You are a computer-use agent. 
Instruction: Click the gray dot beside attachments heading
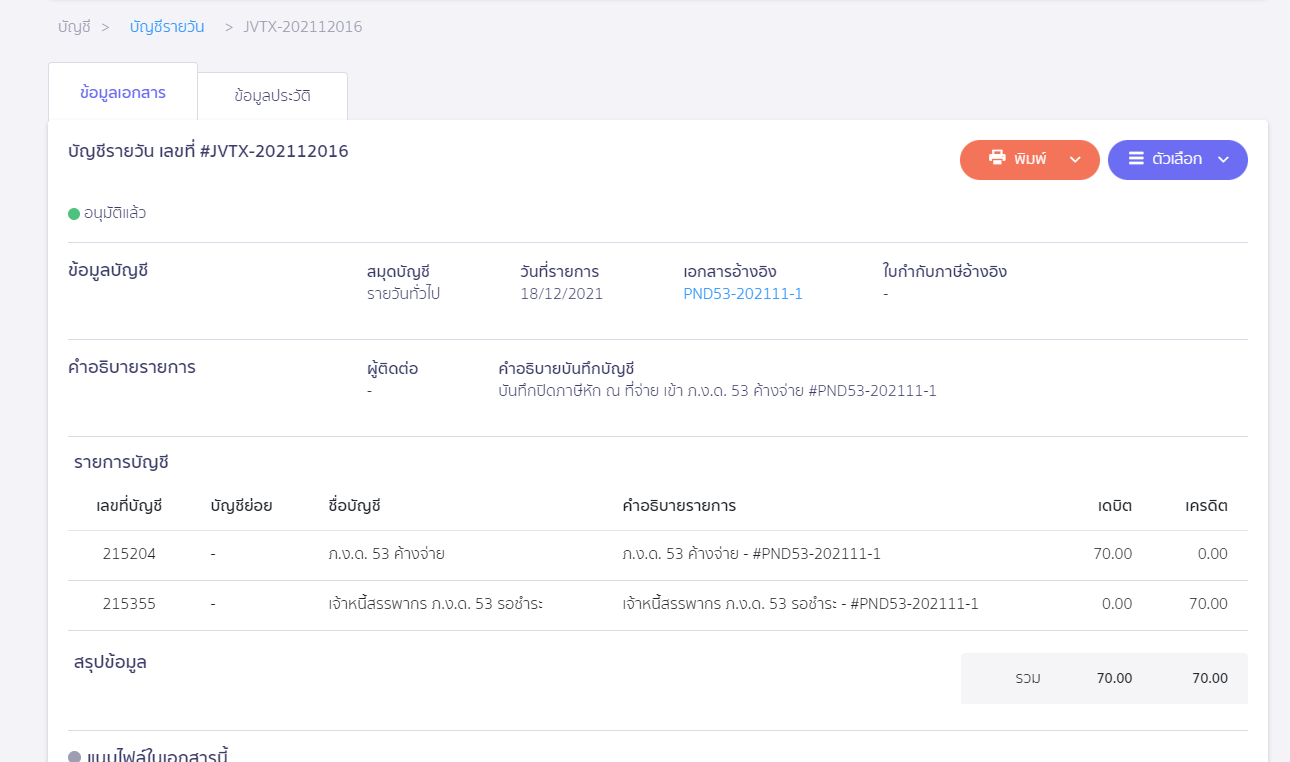74,756
